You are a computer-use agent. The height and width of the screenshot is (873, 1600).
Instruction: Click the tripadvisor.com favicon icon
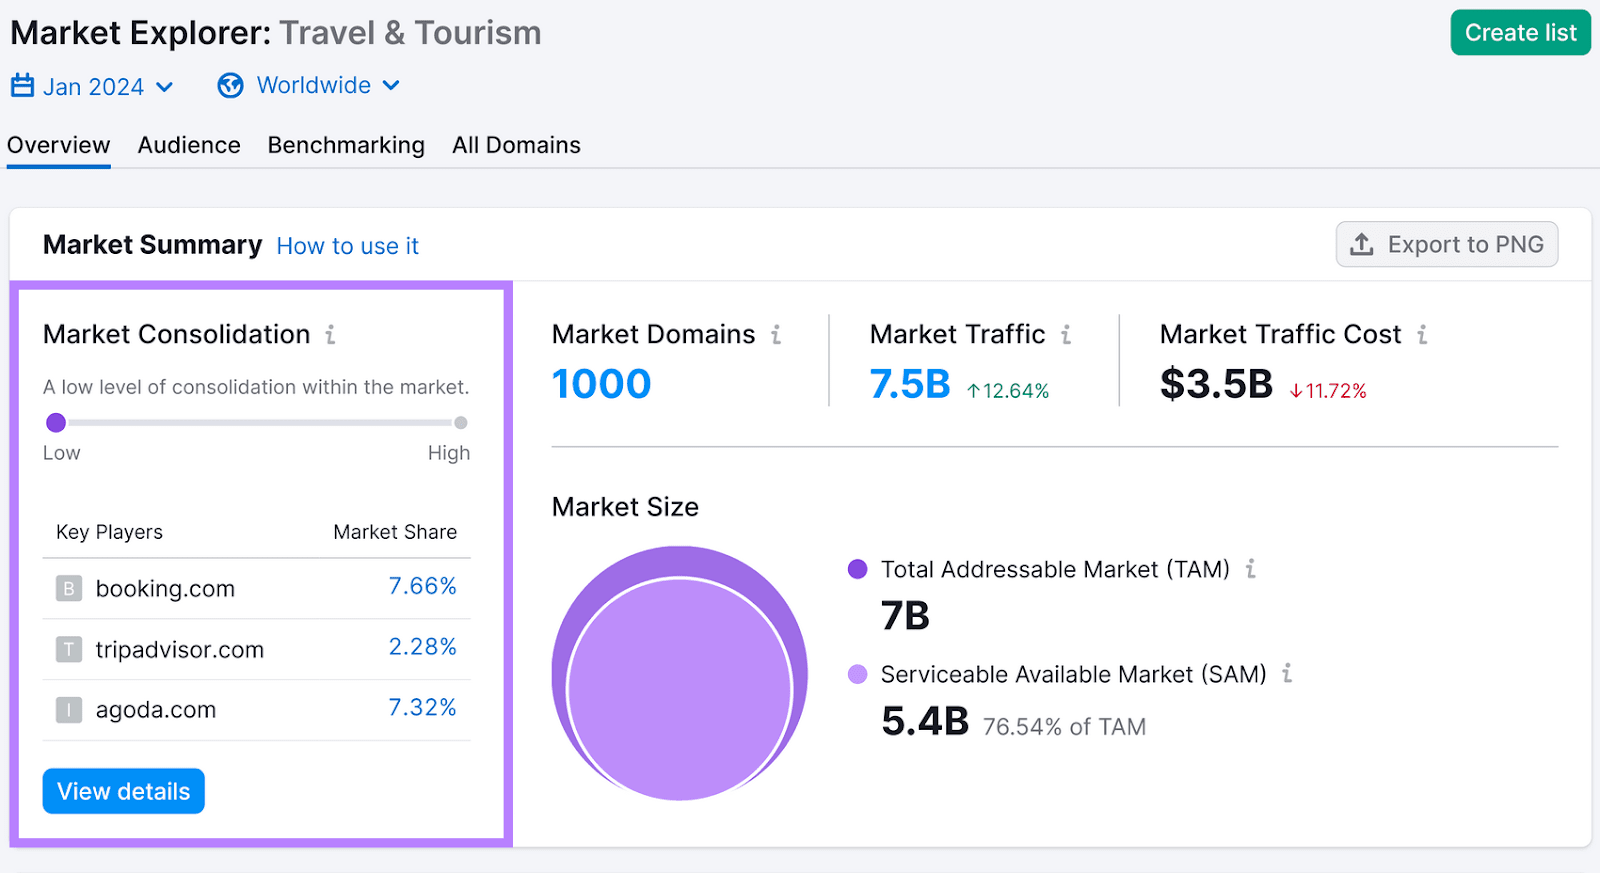coord(69,650)
